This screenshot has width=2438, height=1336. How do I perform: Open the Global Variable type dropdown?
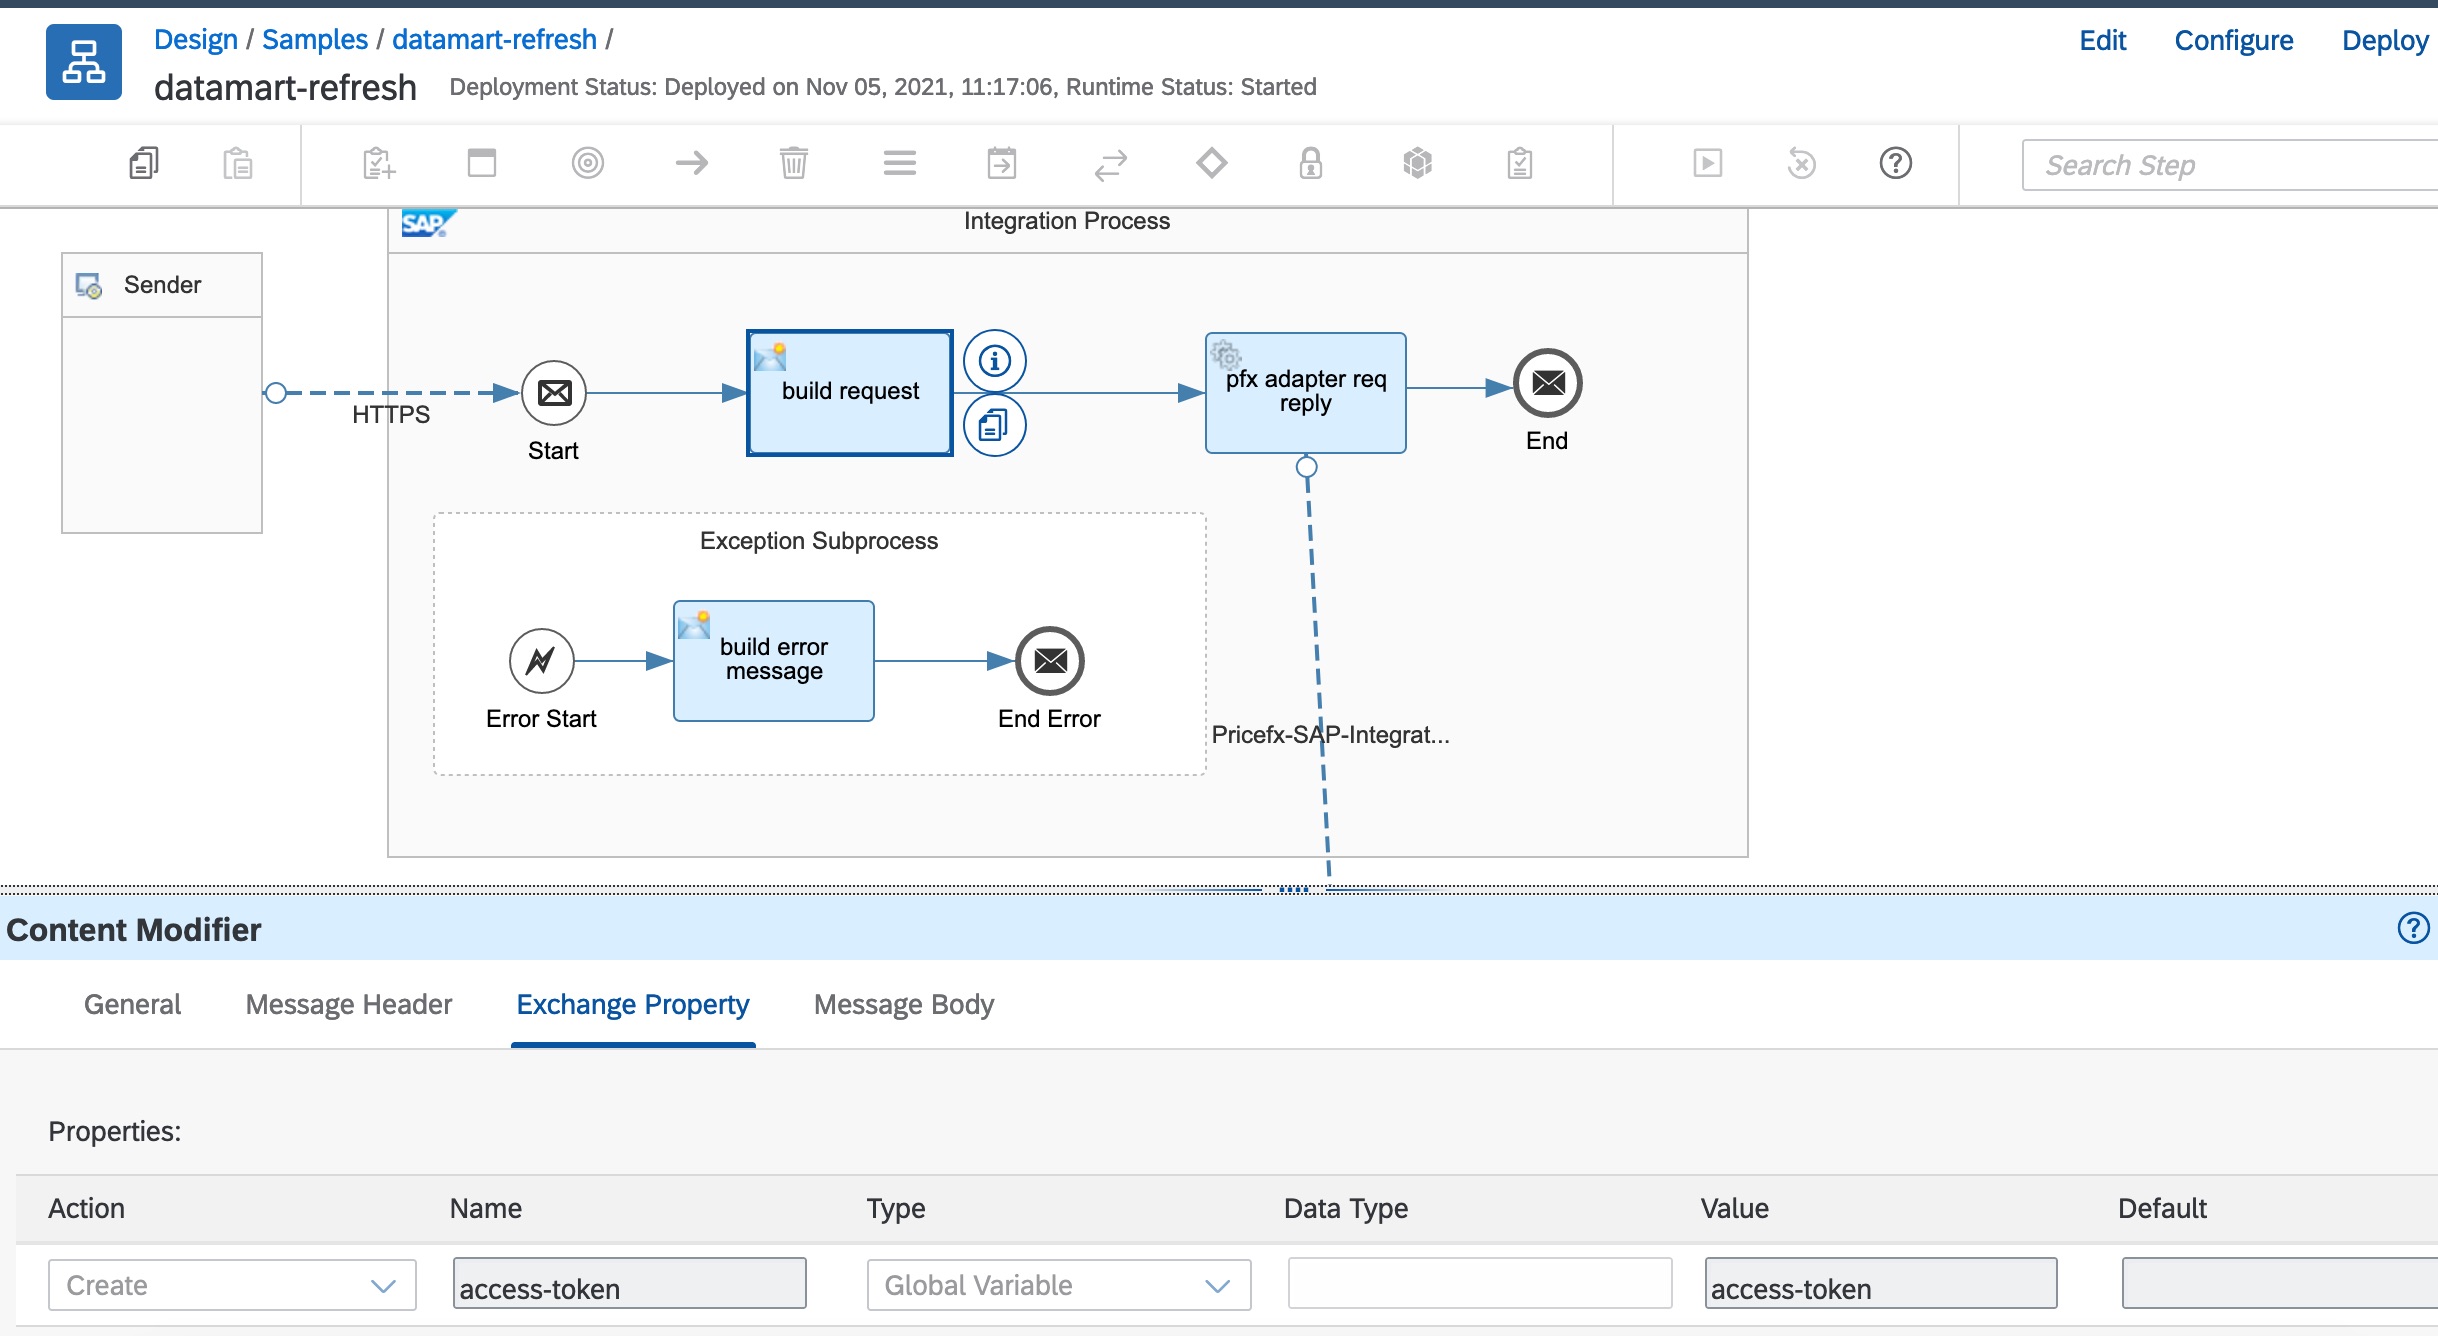(x=1058, y=1285)
